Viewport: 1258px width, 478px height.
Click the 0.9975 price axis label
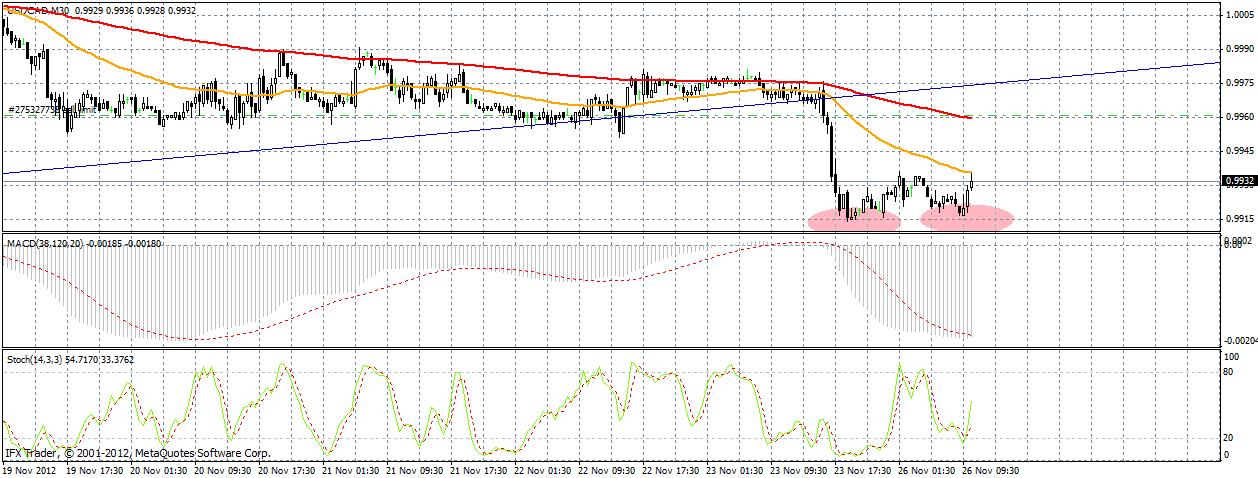click(x=1238, y=83)
